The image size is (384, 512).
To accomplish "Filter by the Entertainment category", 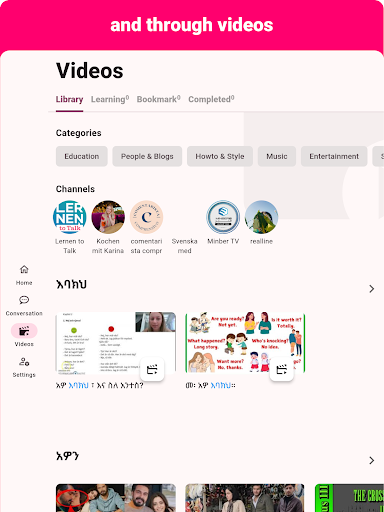I will coord(334,156).
